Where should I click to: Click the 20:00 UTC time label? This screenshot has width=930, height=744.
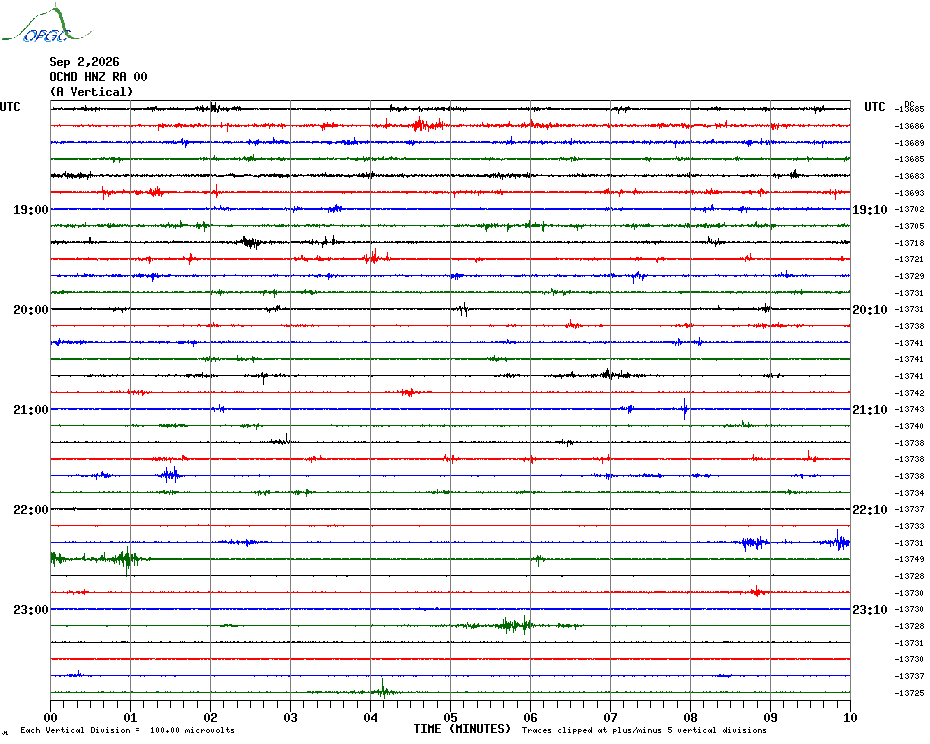pyautogui.click(x=30, y=310)
